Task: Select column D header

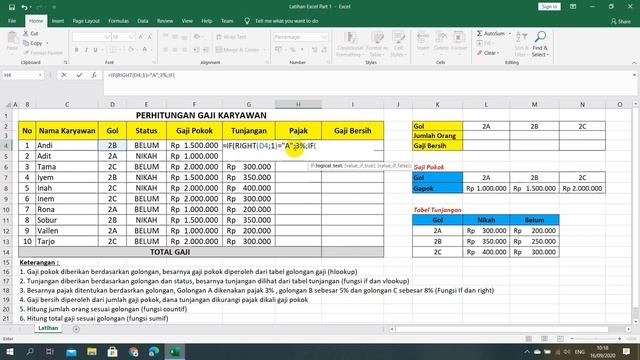Action: [112, 104]
